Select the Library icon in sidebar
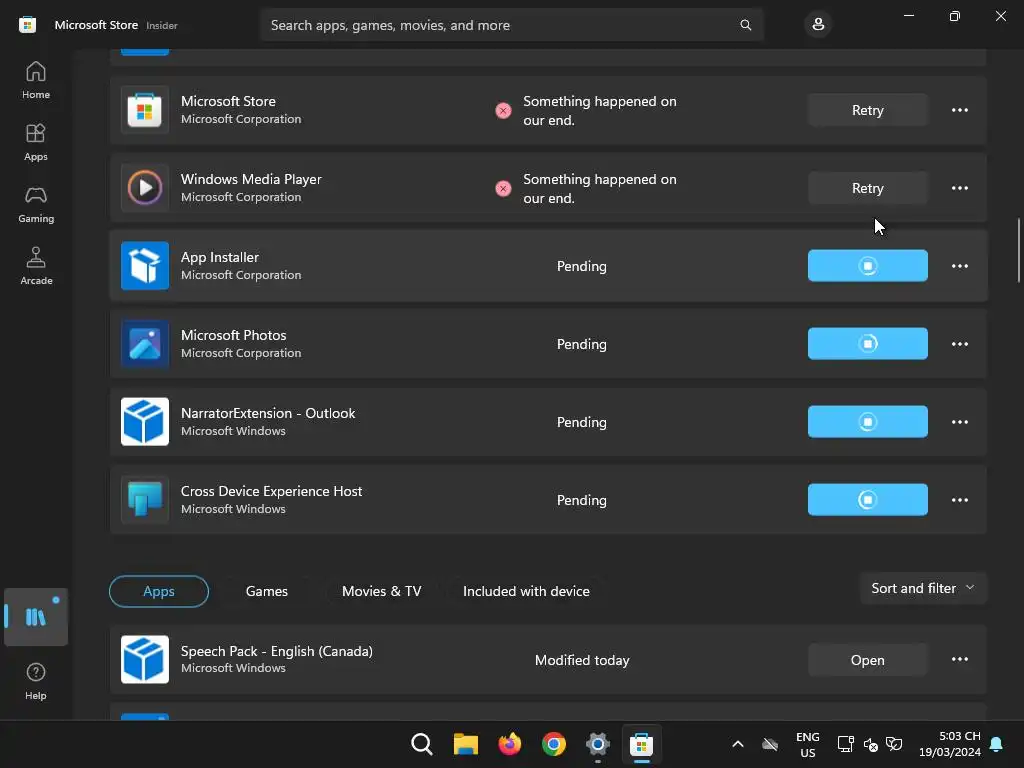 click(x=36, y=617)
